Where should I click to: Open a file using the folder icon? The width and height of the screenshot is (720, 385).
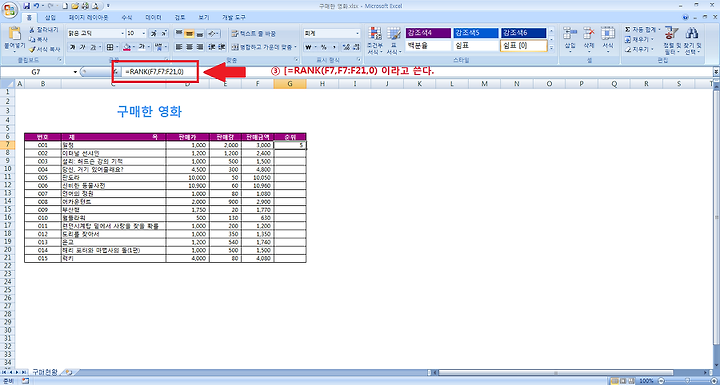(75, 6)
